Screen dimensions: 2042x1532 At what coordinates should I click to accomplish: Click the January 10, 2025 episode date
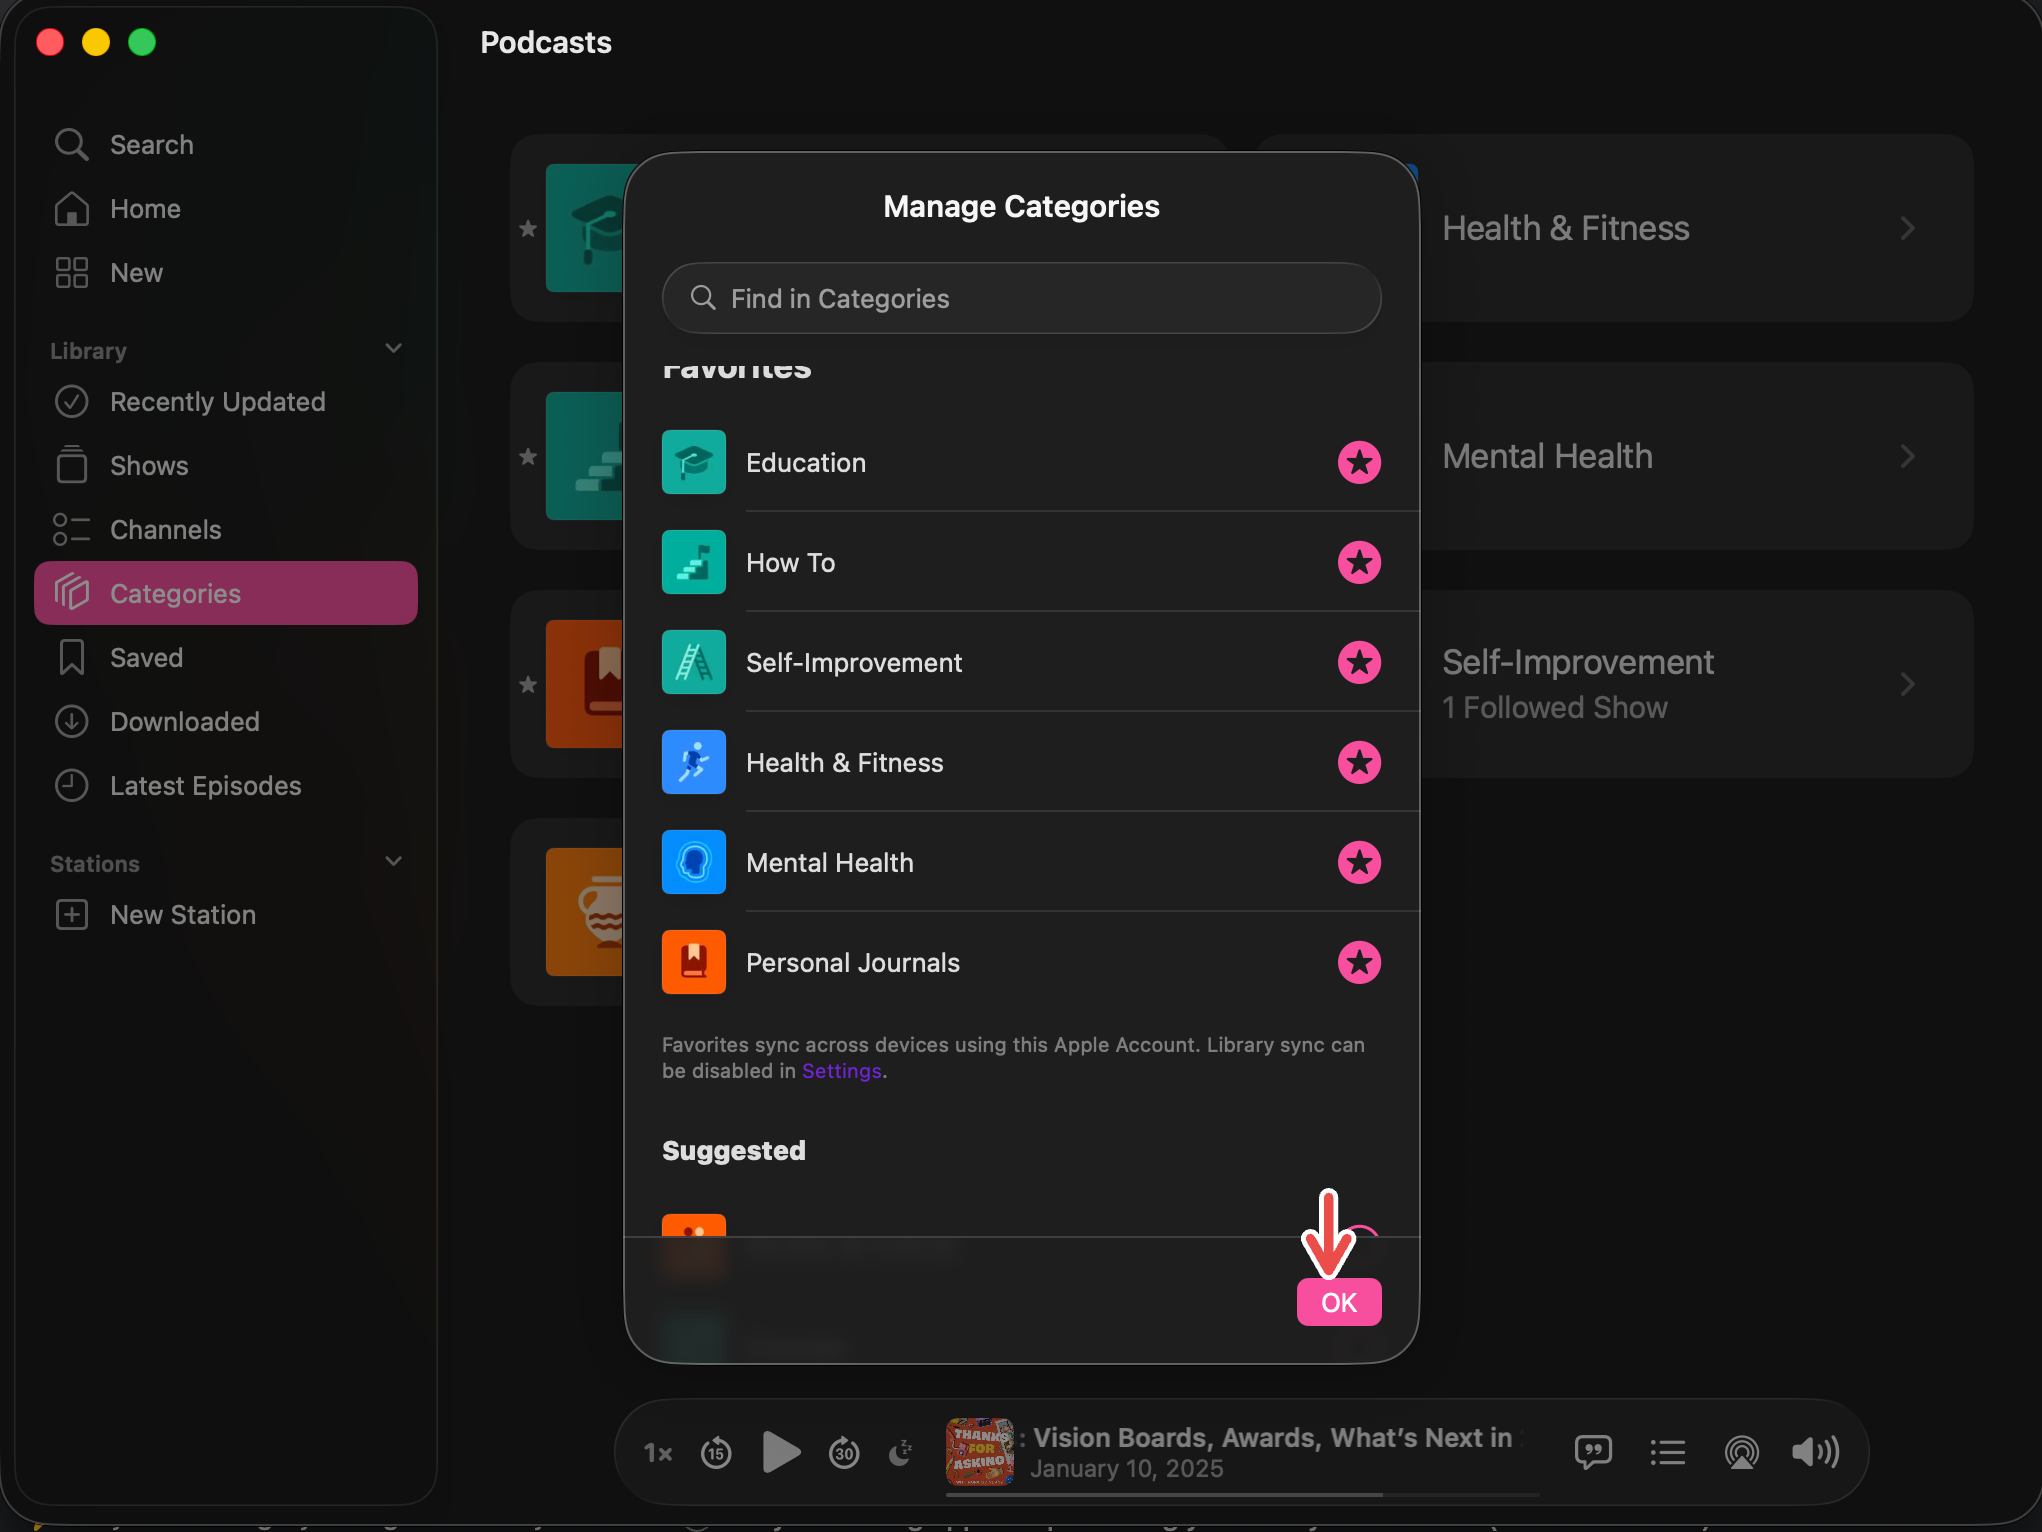[x=1127, y=1468]
